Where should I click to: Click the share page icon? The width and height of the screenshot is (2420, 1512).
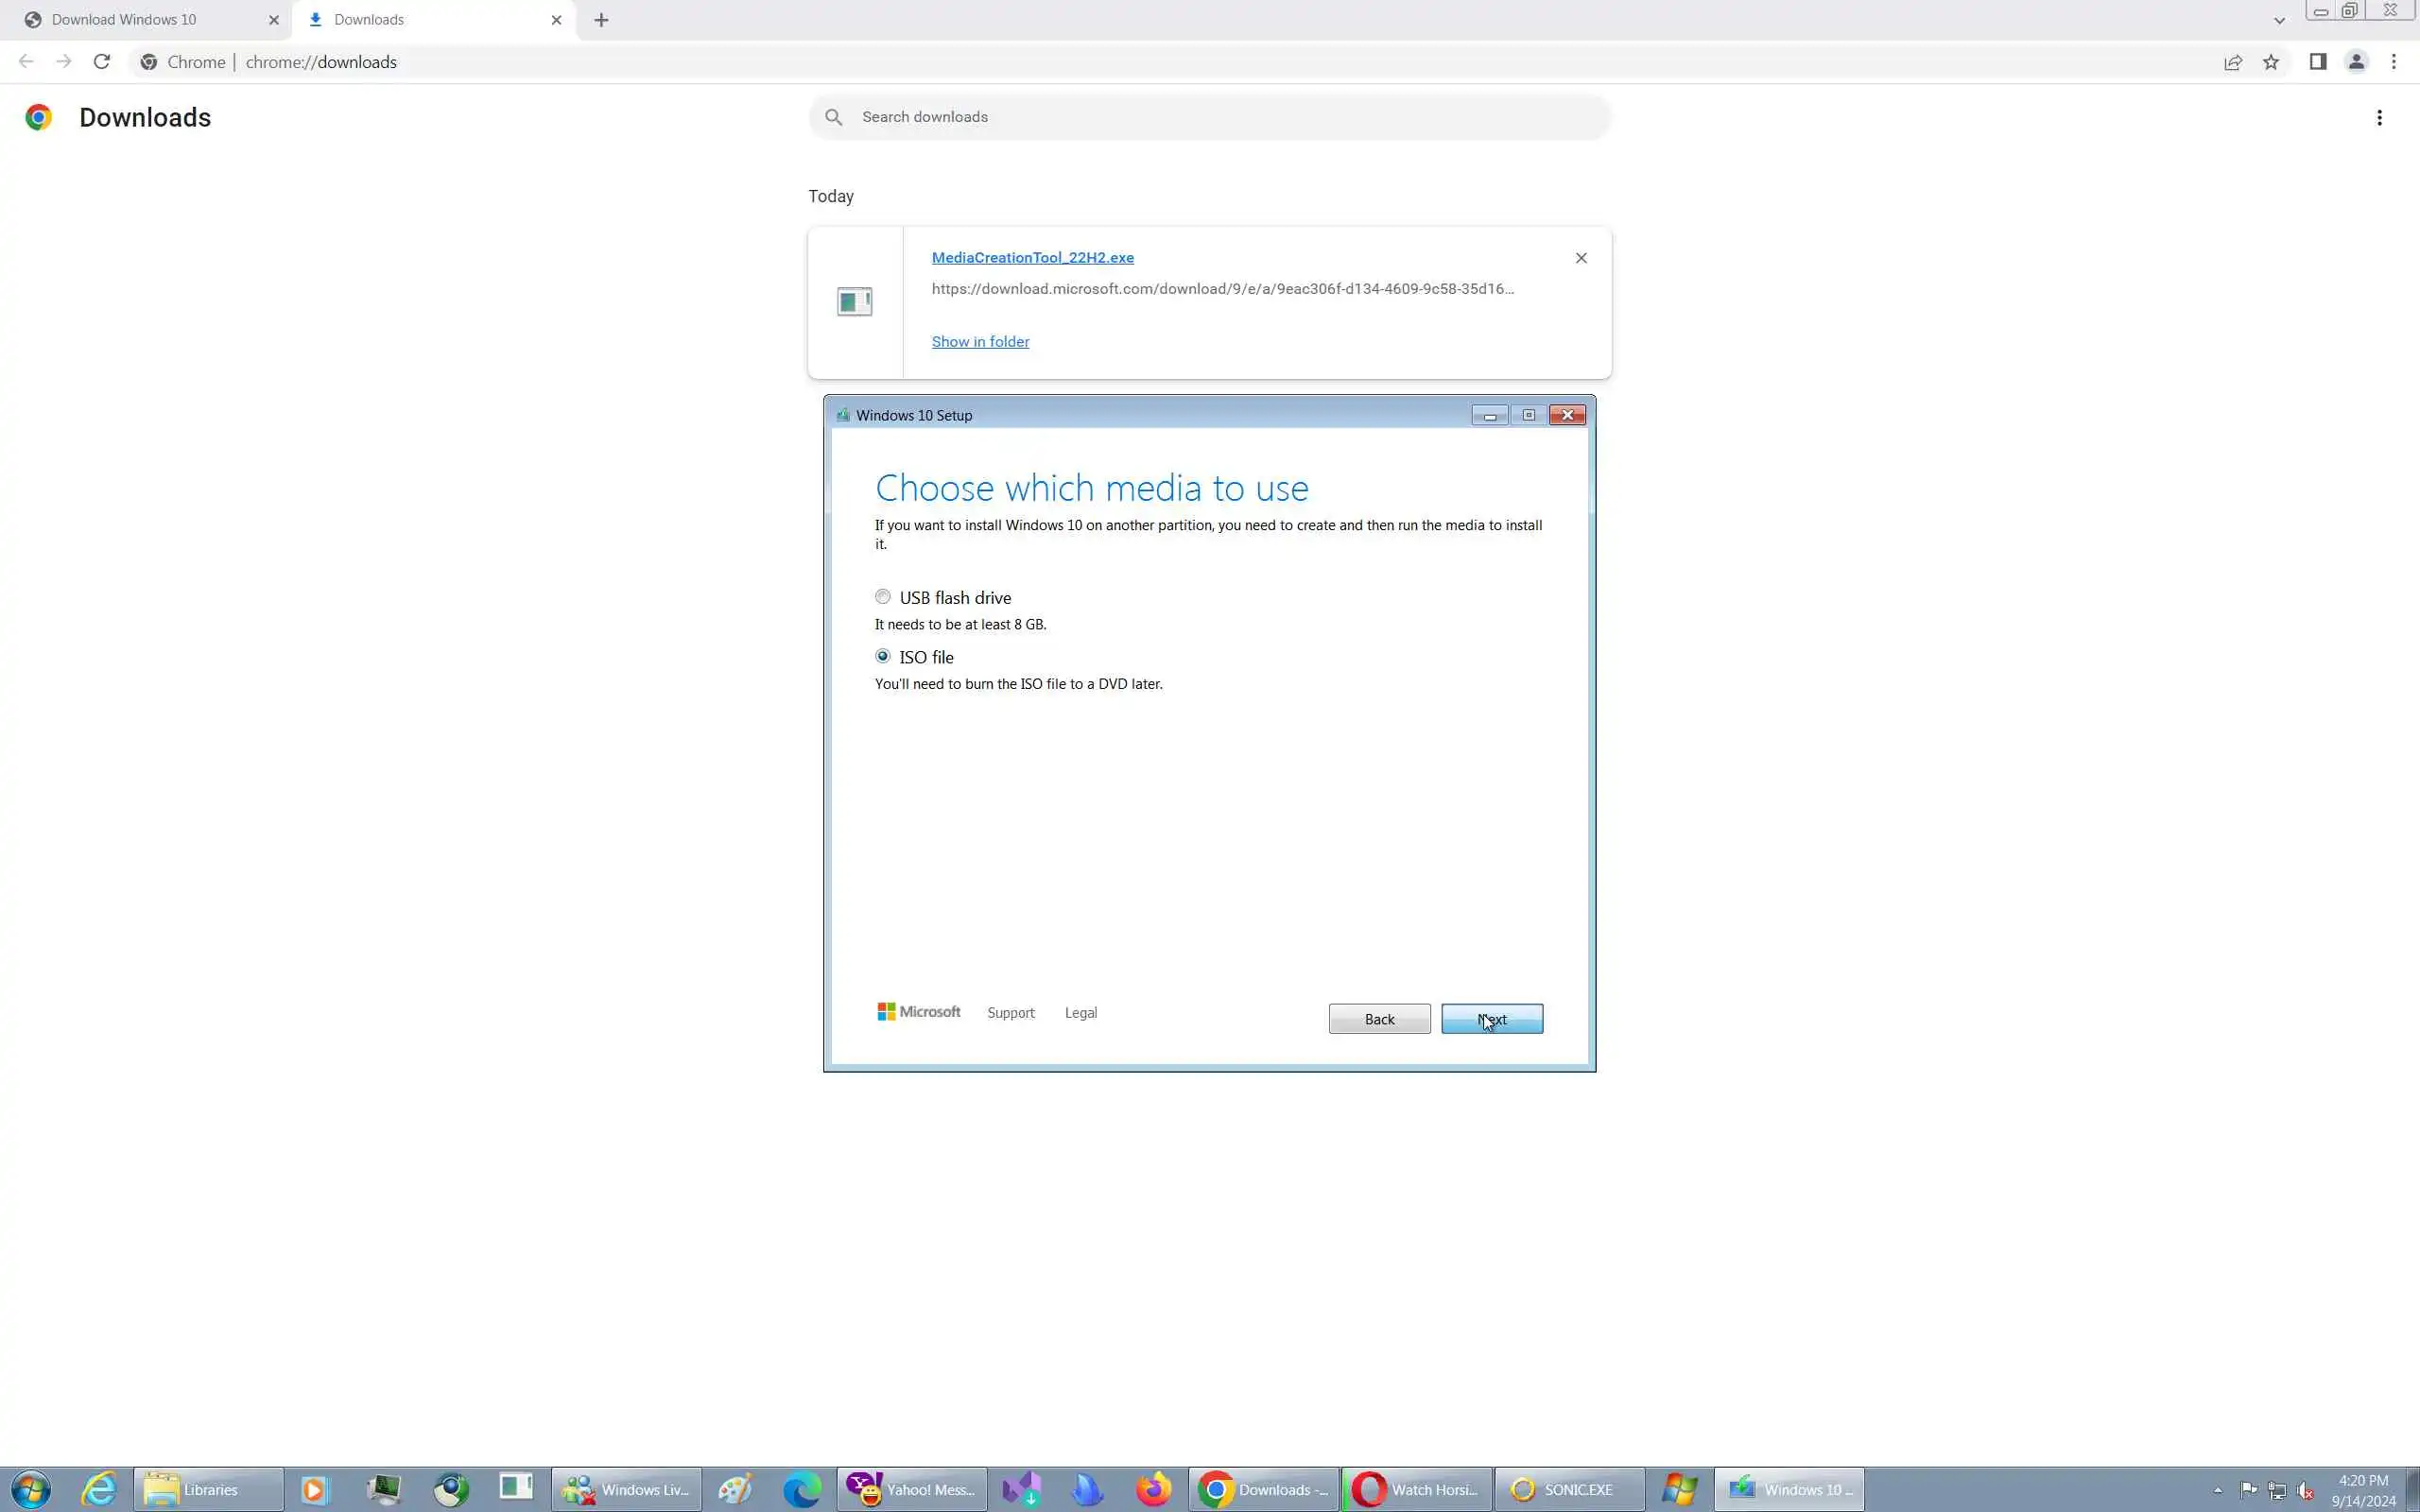(x=2232, y=62)
